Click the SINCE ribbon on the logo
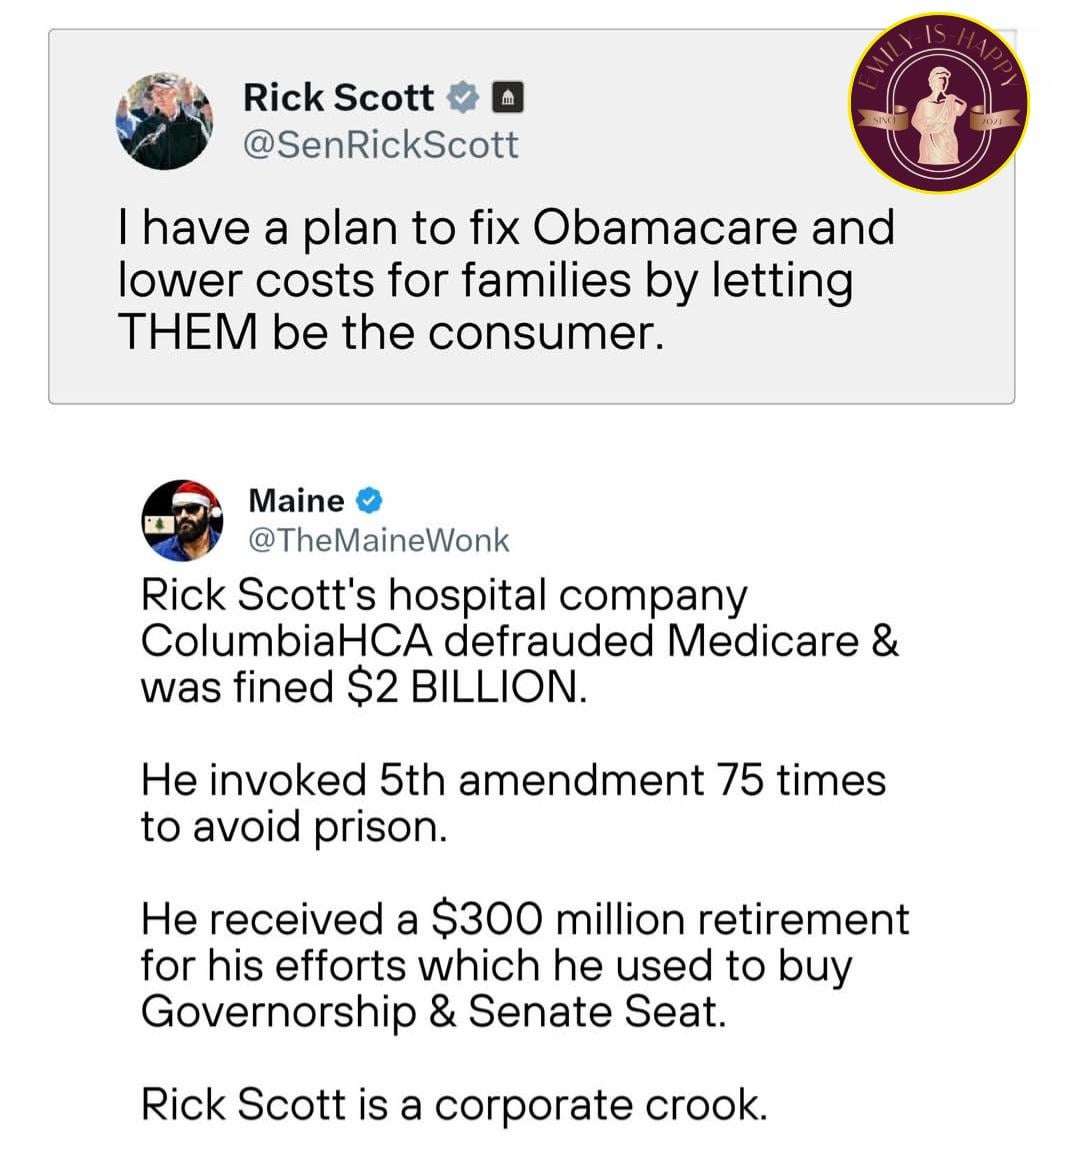Screen dimensions: 1080x1156 (x=881, y=120)
